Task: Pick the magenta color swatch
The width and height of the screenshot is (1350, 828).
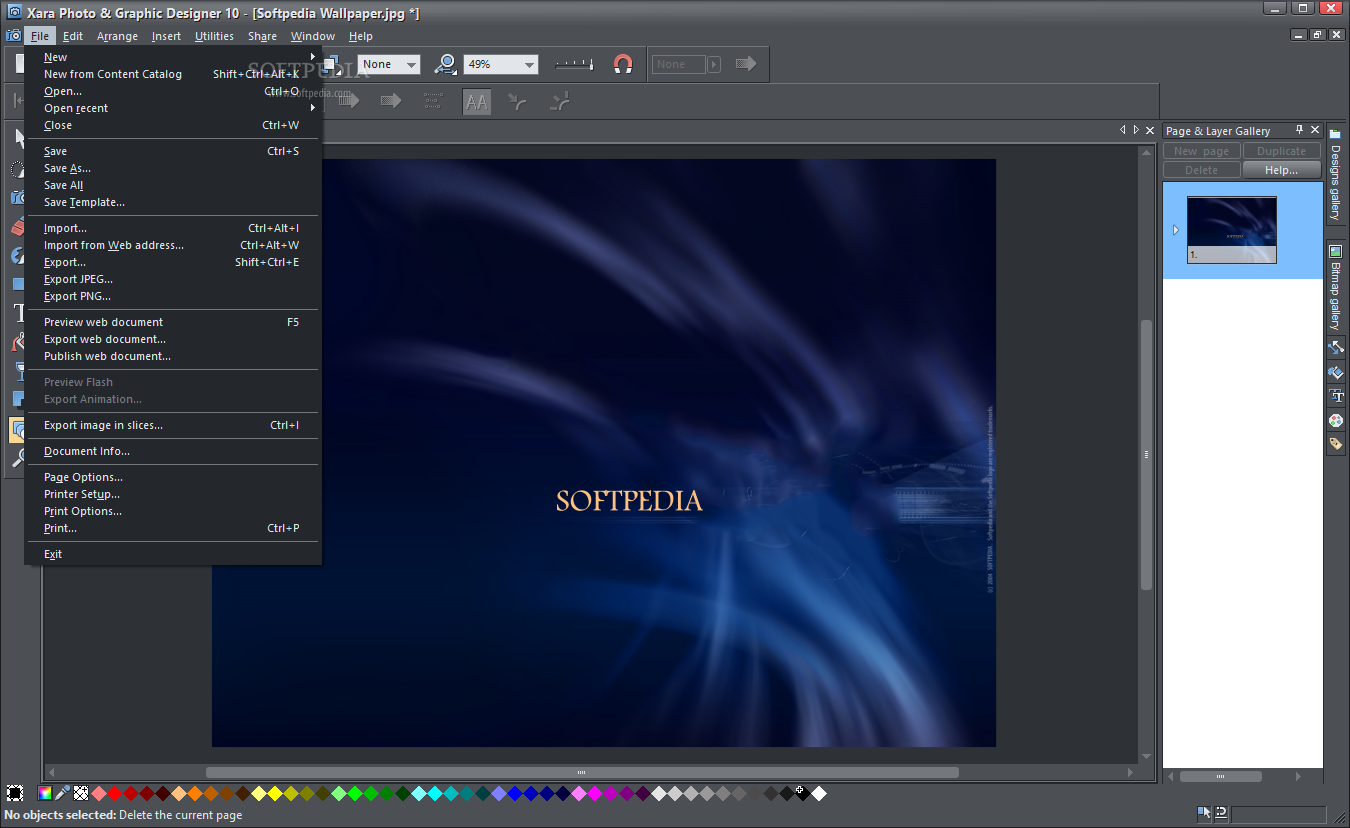Action: coord(595,793)
